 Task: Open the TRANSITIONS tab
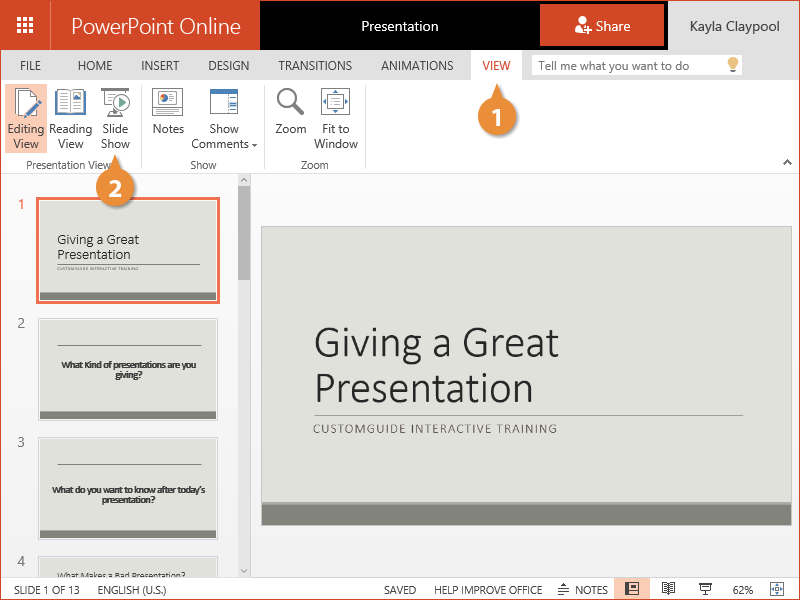tap(315, 66)
